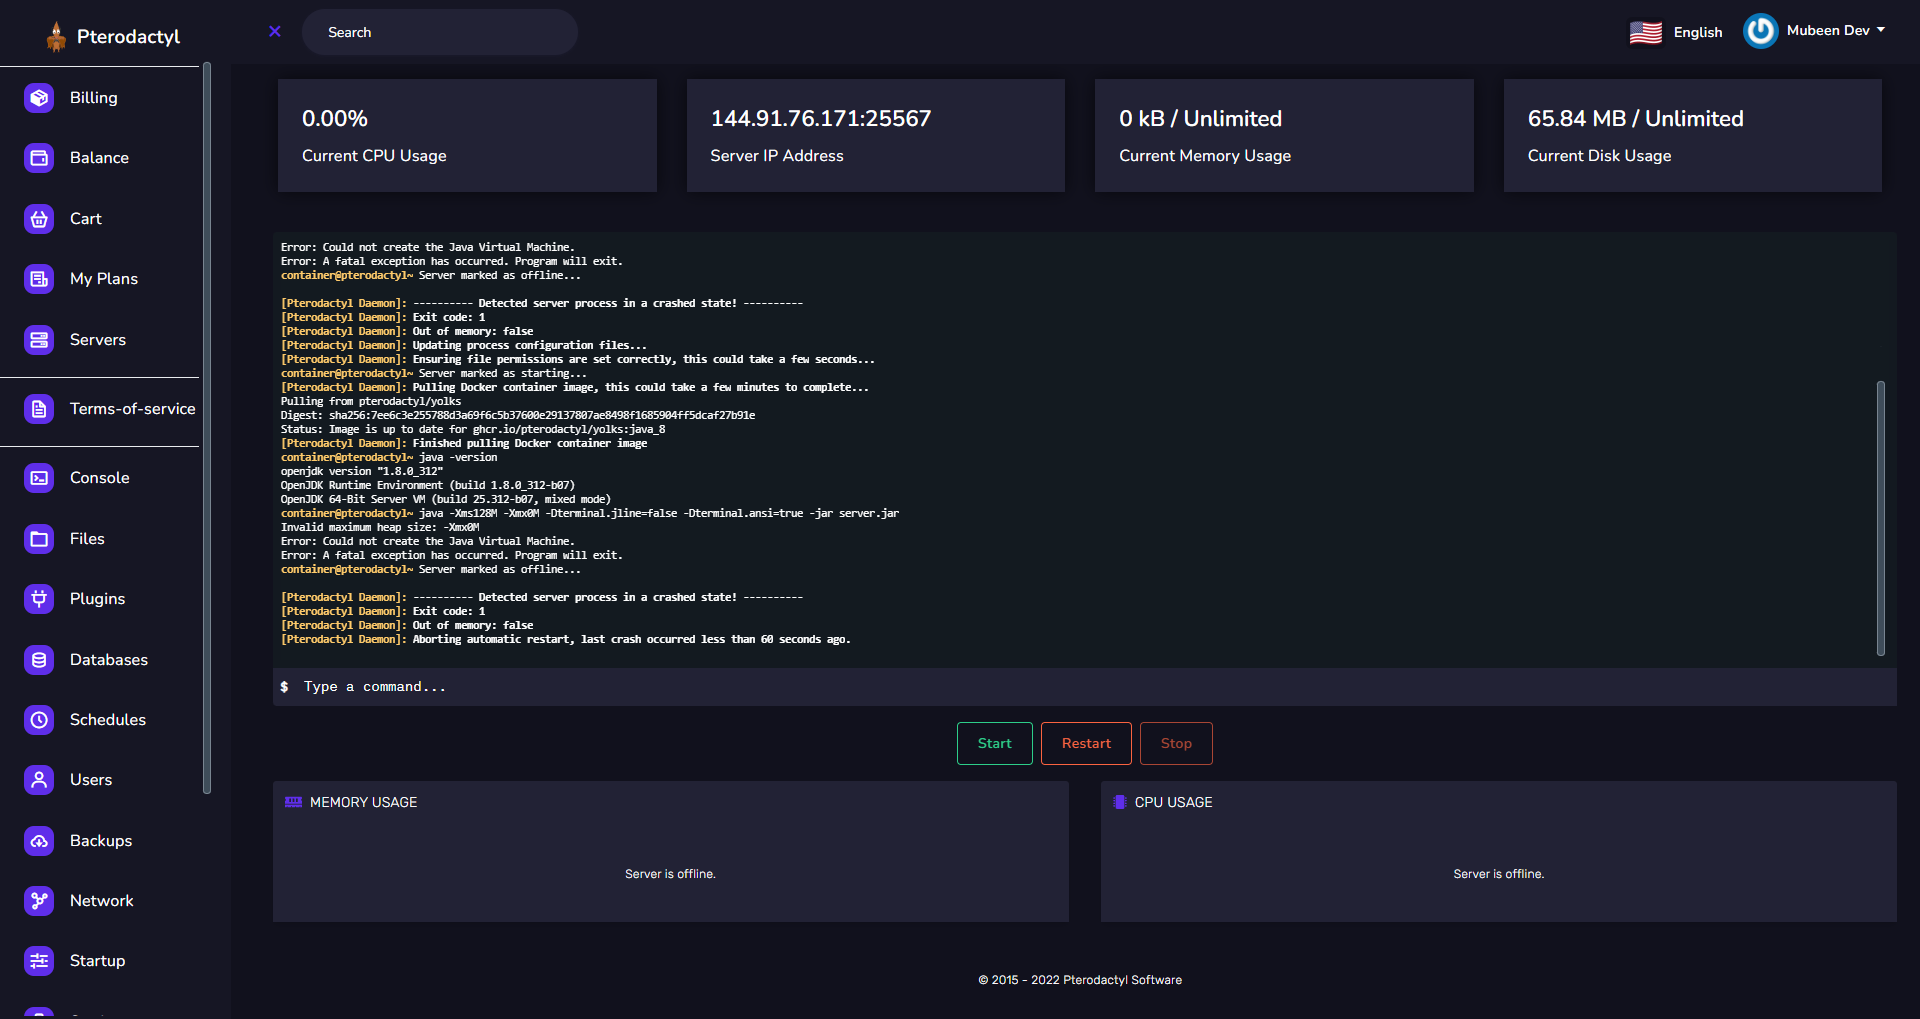Click the sidebar vertical scrollbar

tap(206, 428)
